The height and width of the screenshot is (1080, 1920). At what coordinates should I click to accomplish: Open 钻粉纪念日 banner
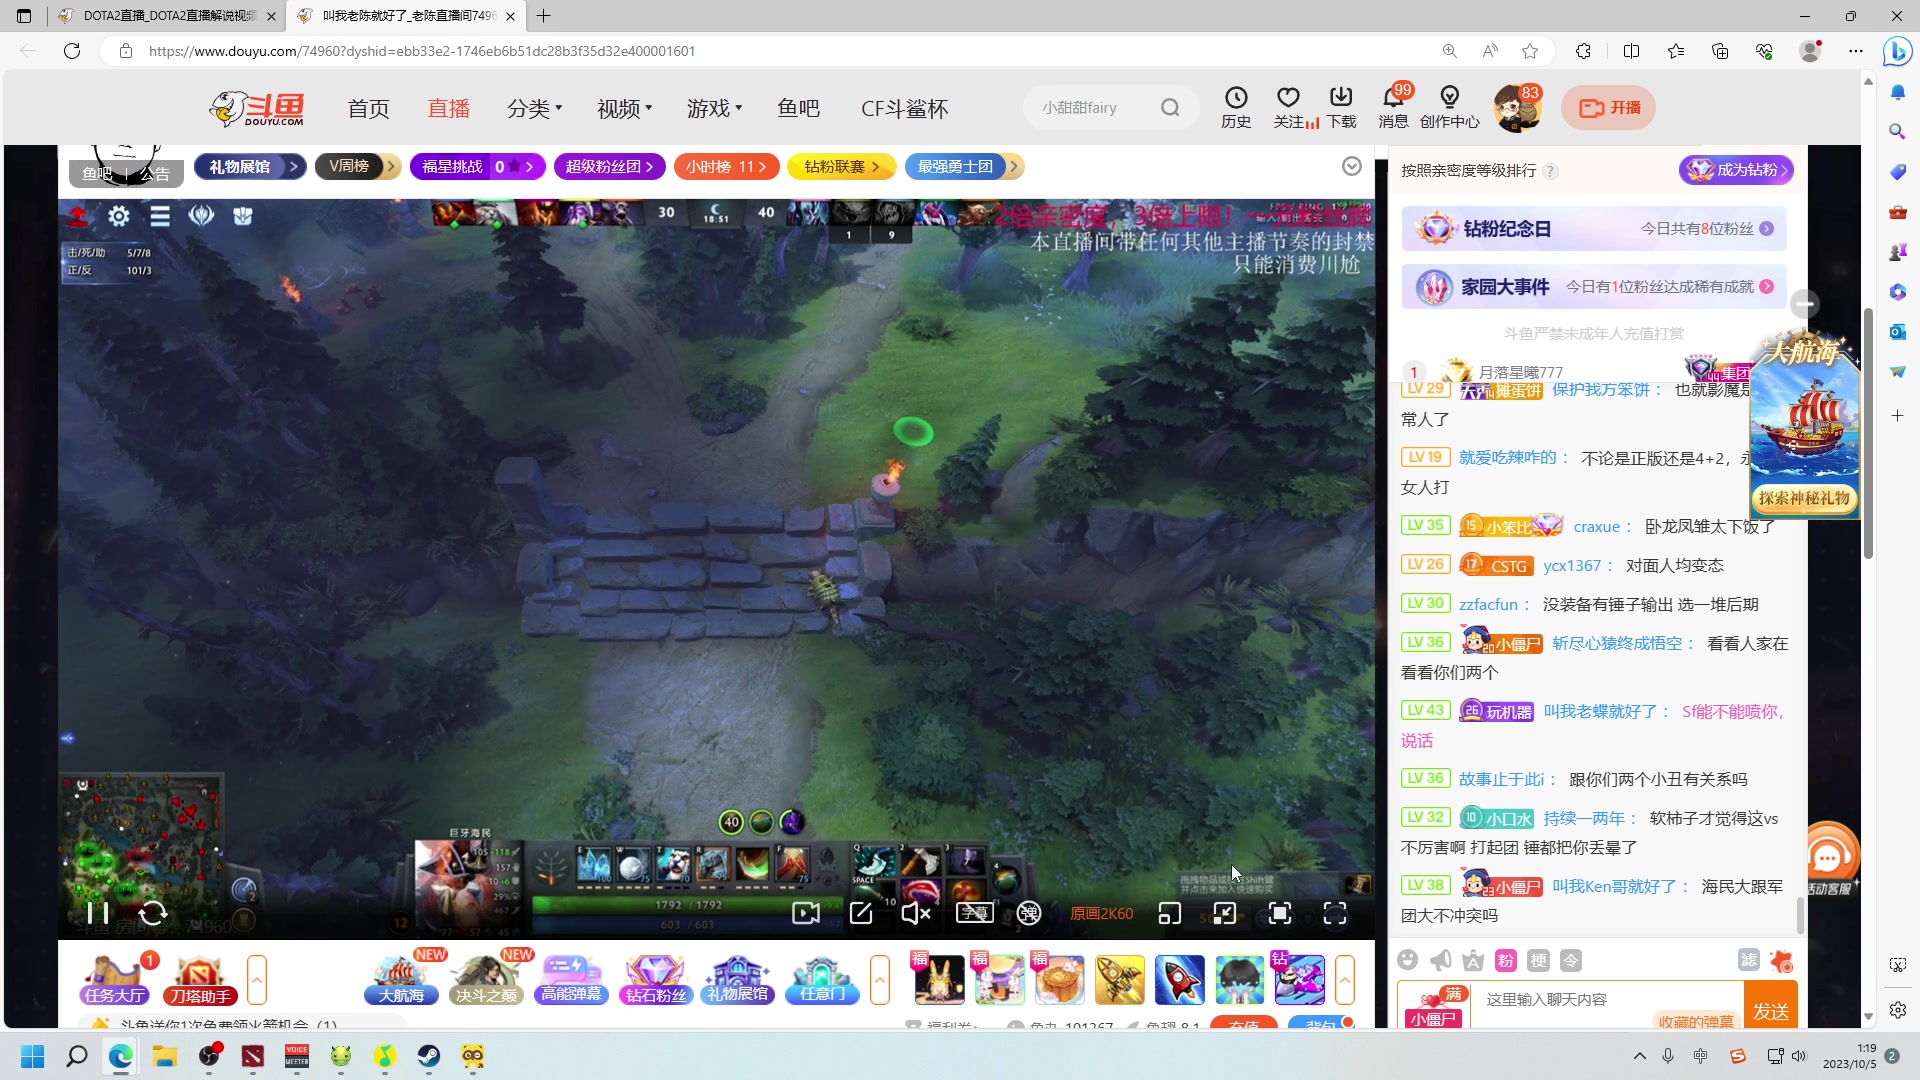[1594, 229]
